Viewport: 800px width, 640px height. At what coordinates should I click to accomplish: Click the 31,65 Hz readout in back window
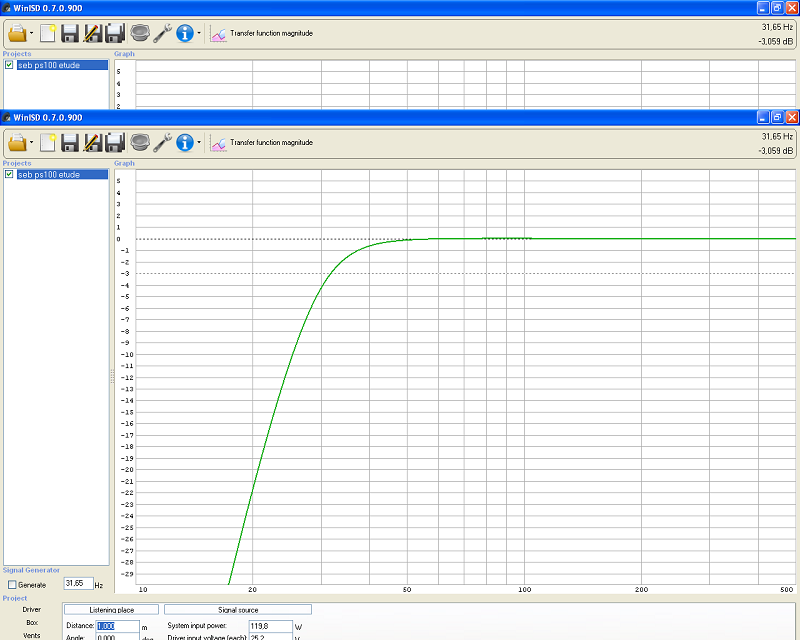(x=778, y=27)
